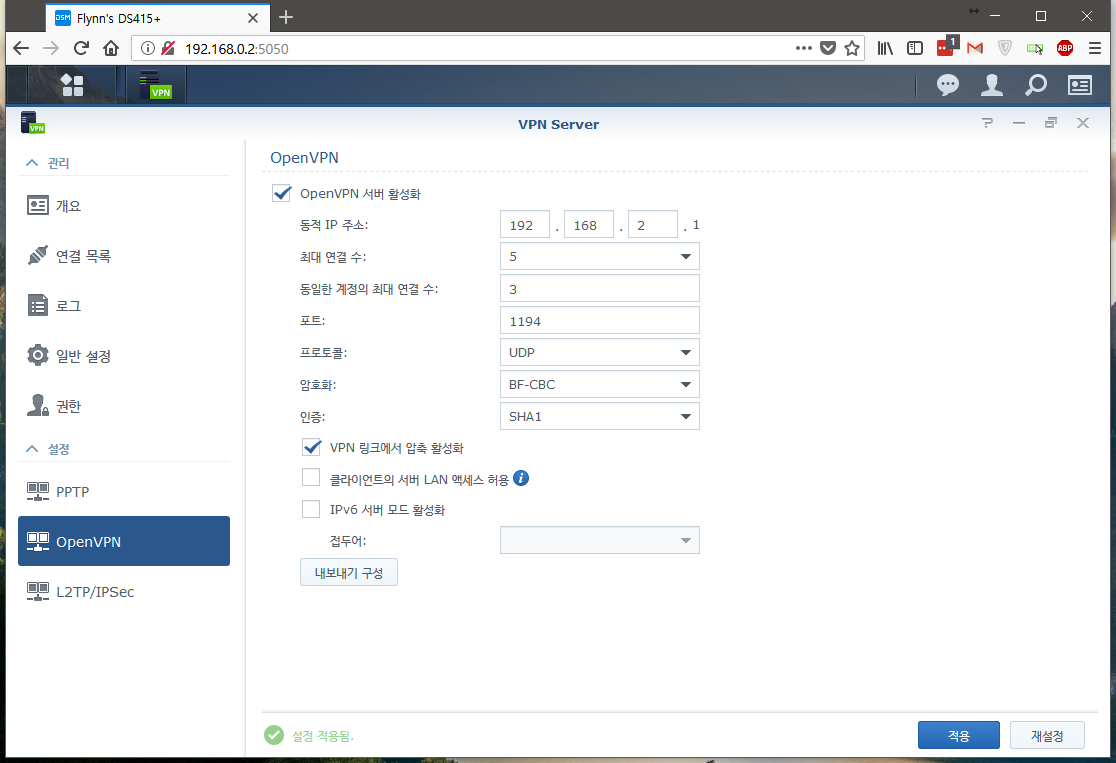Click shield extension icon in toolbar
1116x763 pixels.
[1005, 48]
